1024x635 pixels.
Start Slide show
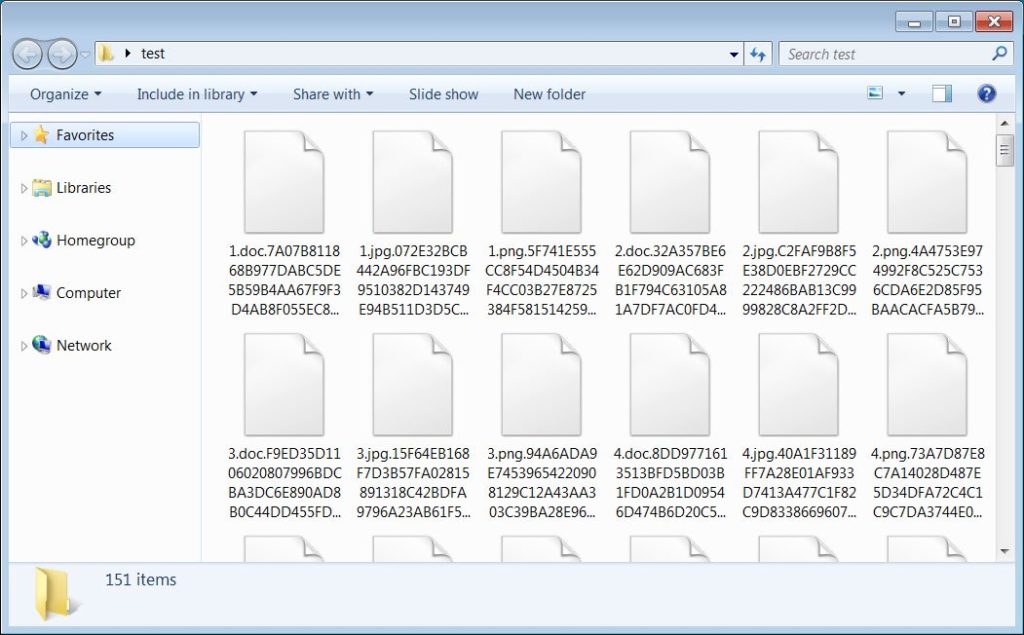click(x=443, y=94)
